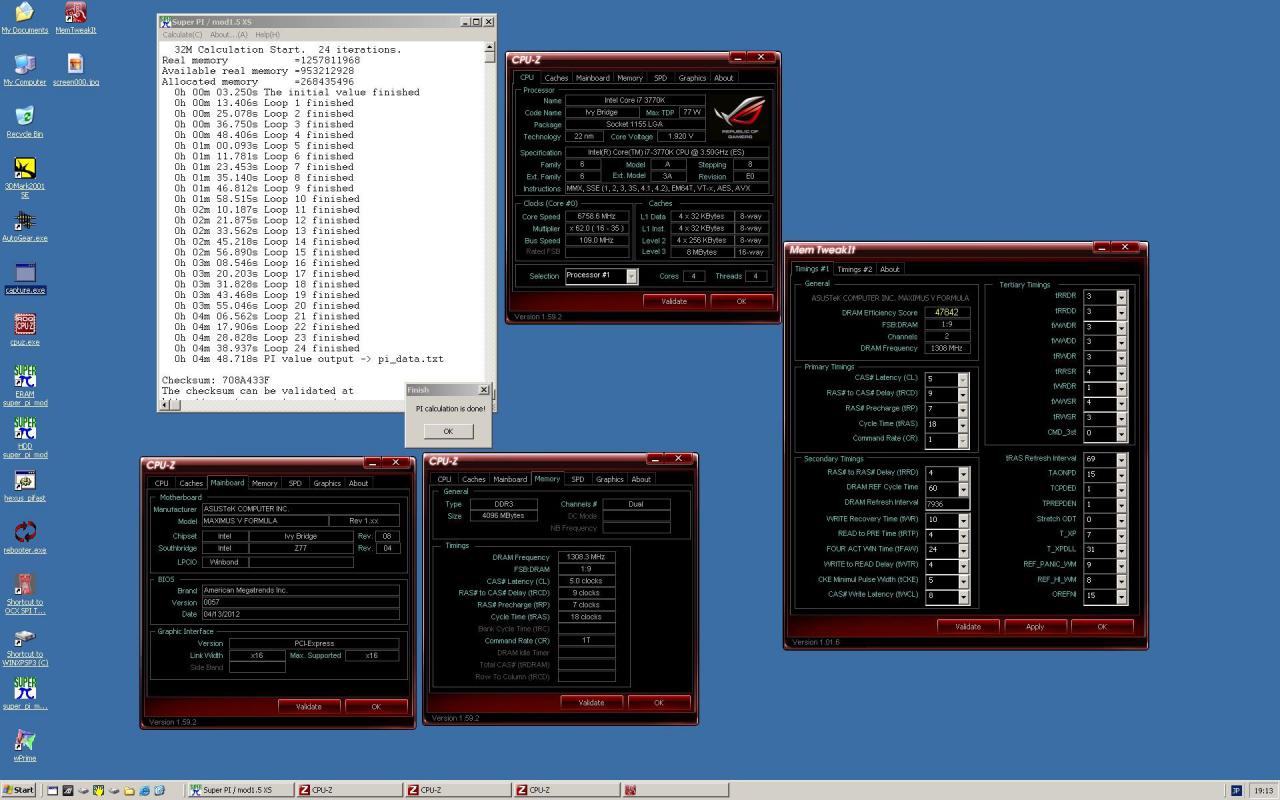This screenshot has width=1280, height=800.
Task: Expand the RAS# to CAS# Delay (tRCD) dropdown
Action: (963, 394)
